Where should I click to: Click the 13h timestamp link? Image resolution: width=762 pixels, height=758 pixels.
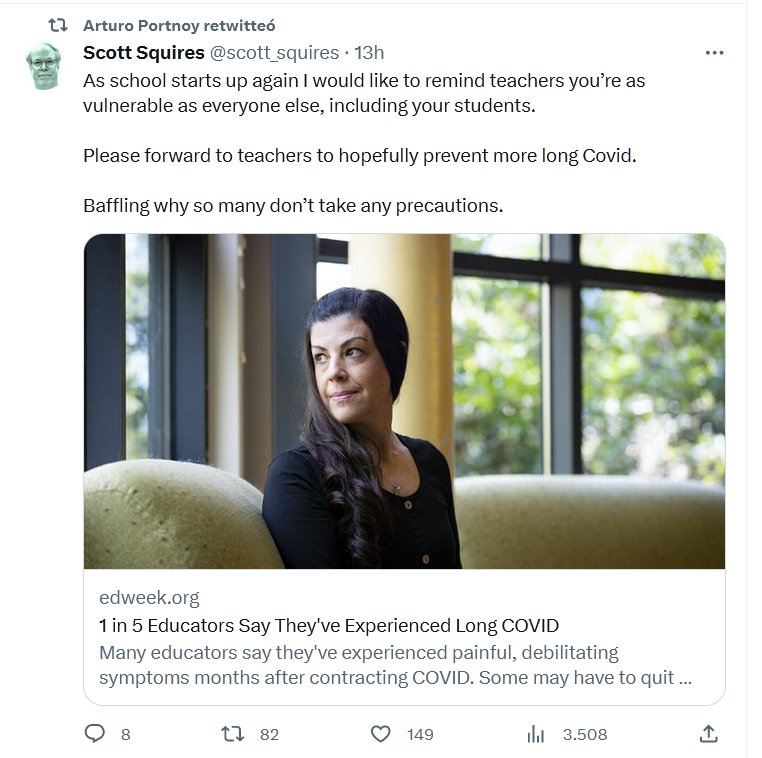point(369,53)
